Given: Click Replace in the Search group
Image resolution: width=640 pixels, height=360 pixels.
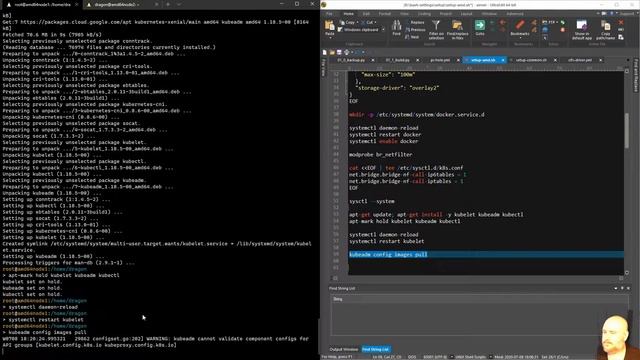Looking at the screenshot, I should click(x=415, y=23).
